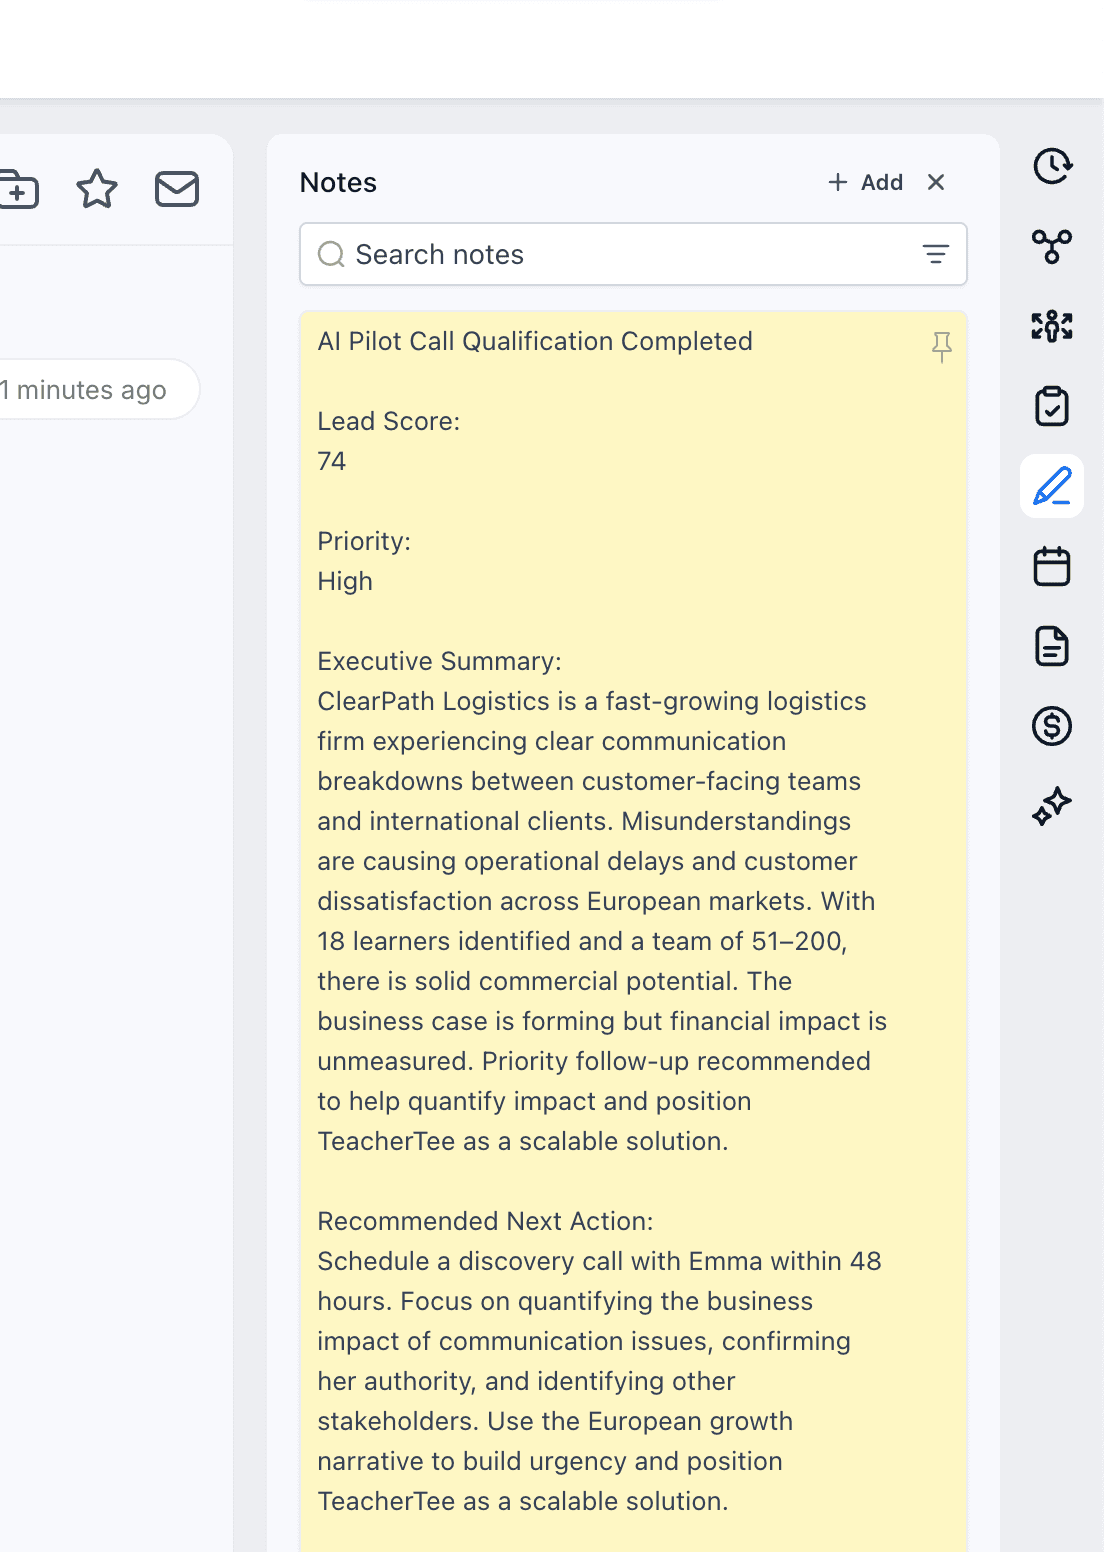Pin the AI Pilot Call note
The image size is (1104, 1552).
(x=942, y=347)
